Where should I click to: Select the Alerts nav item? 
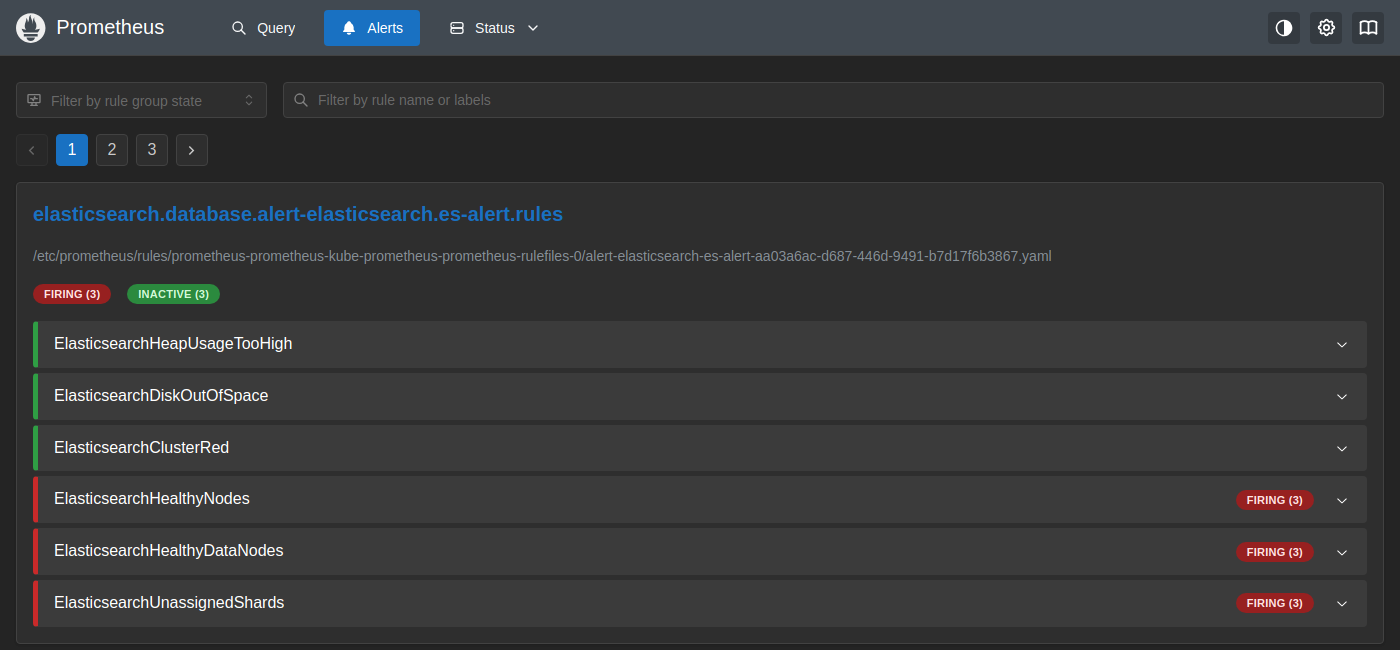point(372,28)
